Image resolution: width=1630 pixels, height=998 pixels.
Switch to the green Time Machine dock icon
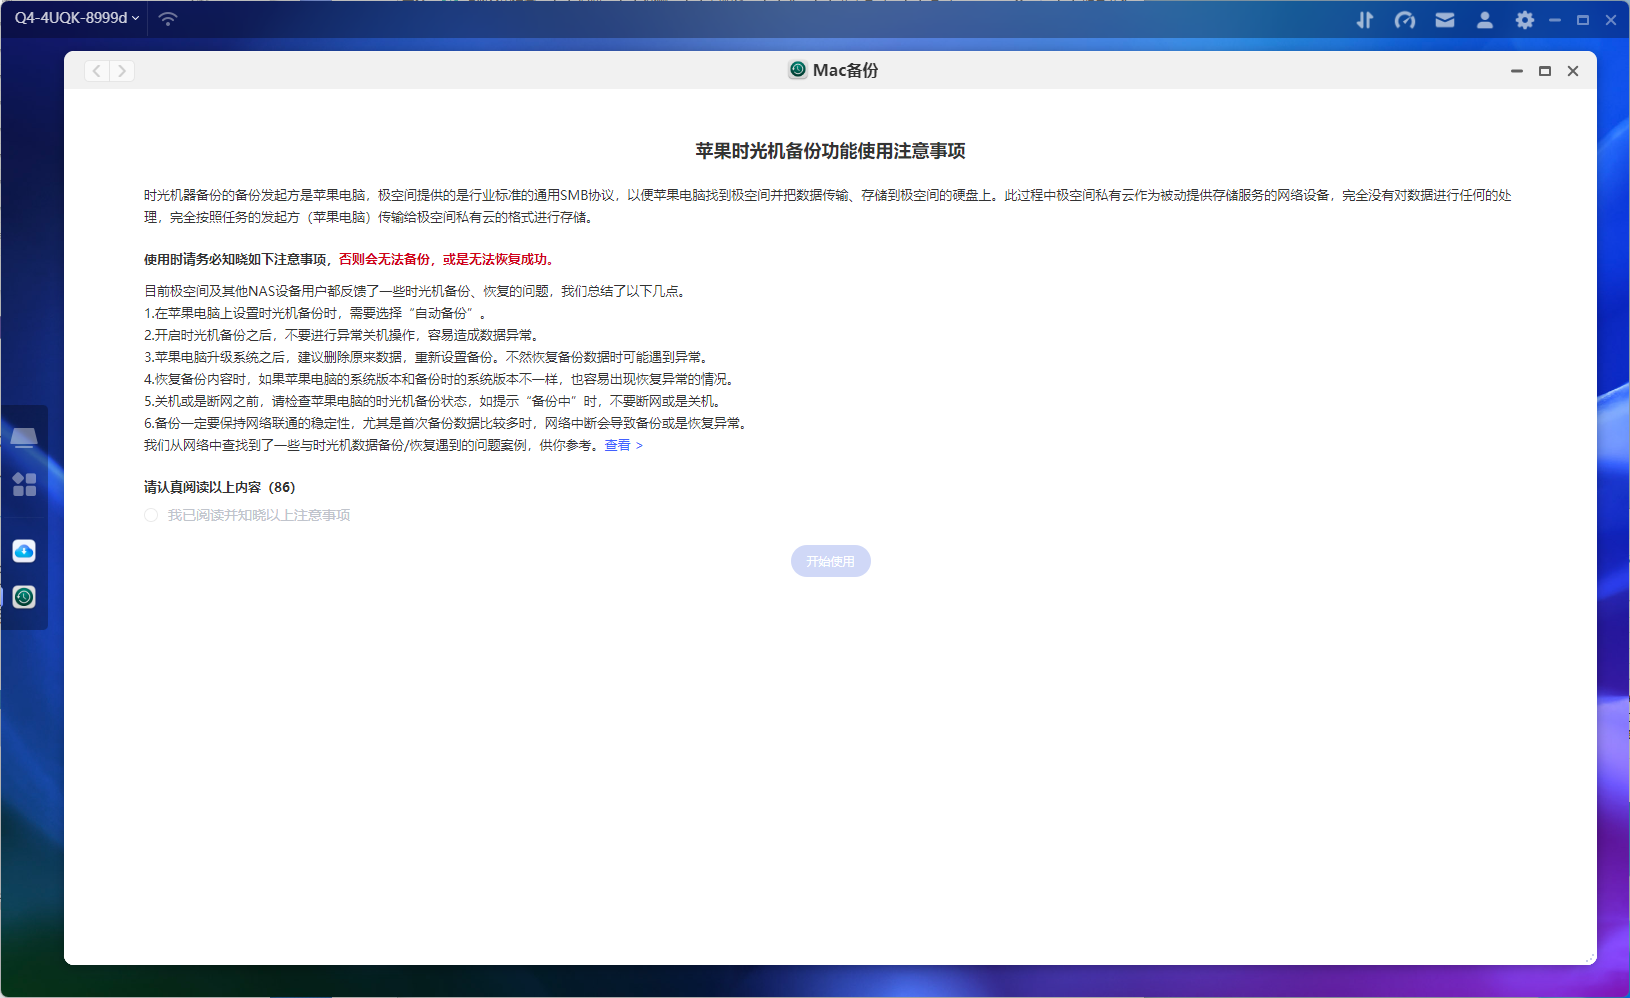(x=24, y=597)
